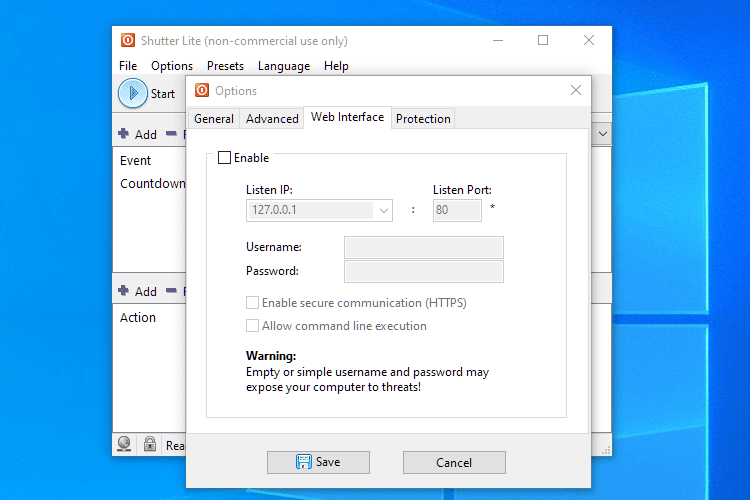750x500 pixels.
Task: Click the plus Add icon above Event list
Action: point(123,133)
